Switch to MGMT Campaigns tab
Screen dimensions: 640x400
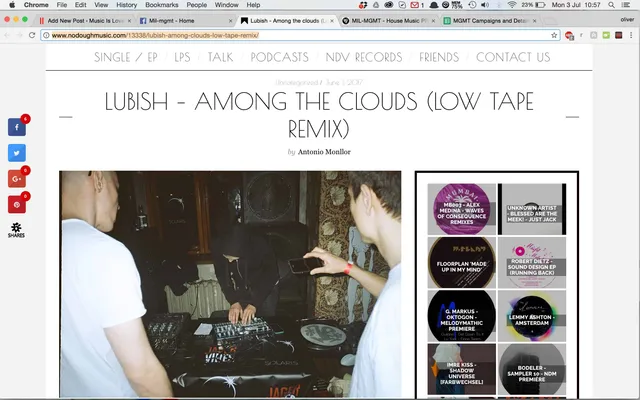click(490, 20)
